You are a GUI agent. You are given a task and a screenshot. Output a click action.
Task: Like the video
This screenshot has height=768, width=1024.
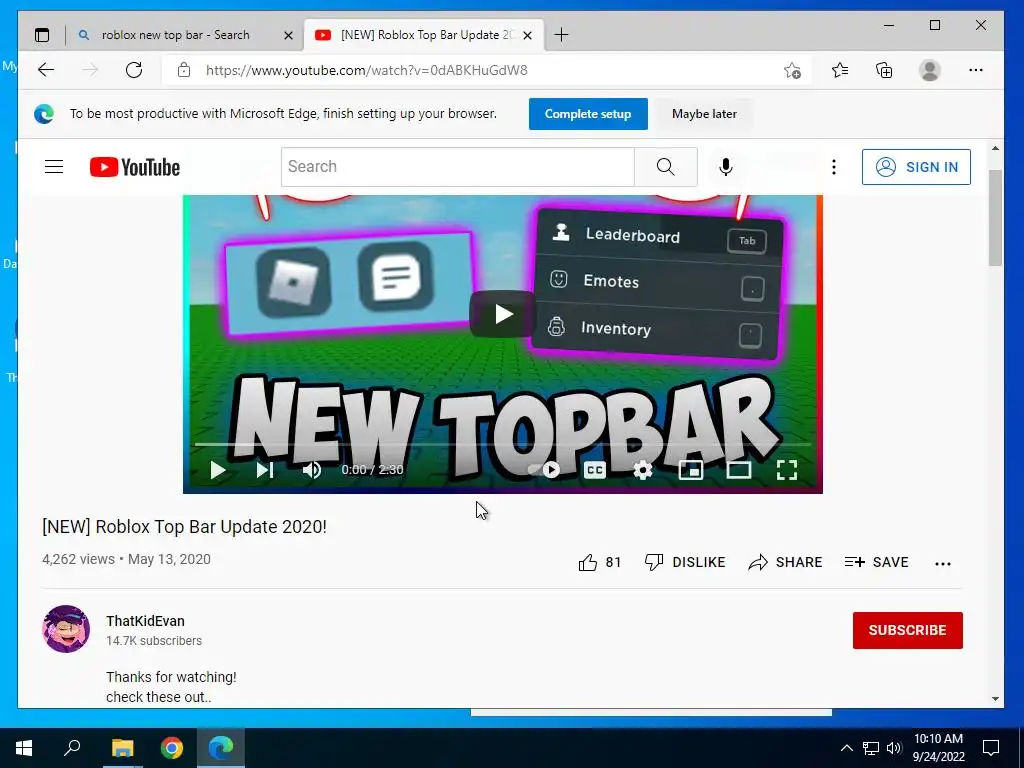click(600, 562)
